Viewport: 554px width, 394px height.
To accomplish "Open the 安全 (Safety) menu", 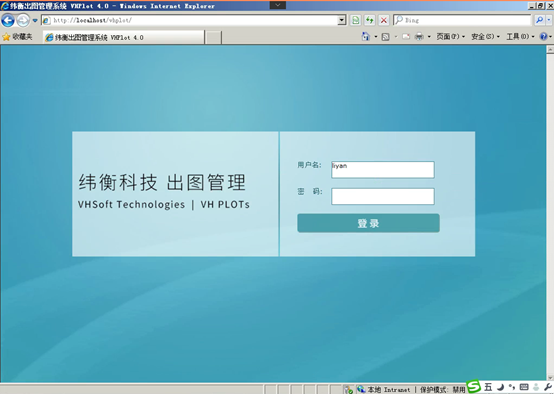I will [485, 36].
